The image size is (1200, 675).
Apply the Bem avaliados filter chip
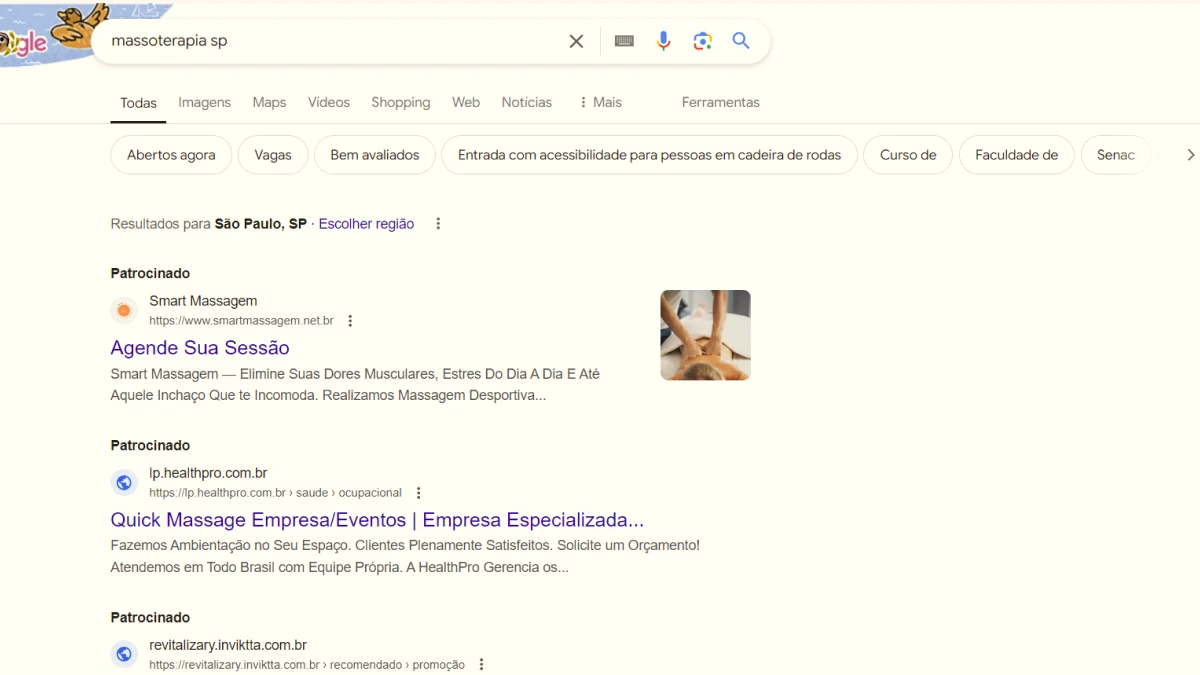375,155
